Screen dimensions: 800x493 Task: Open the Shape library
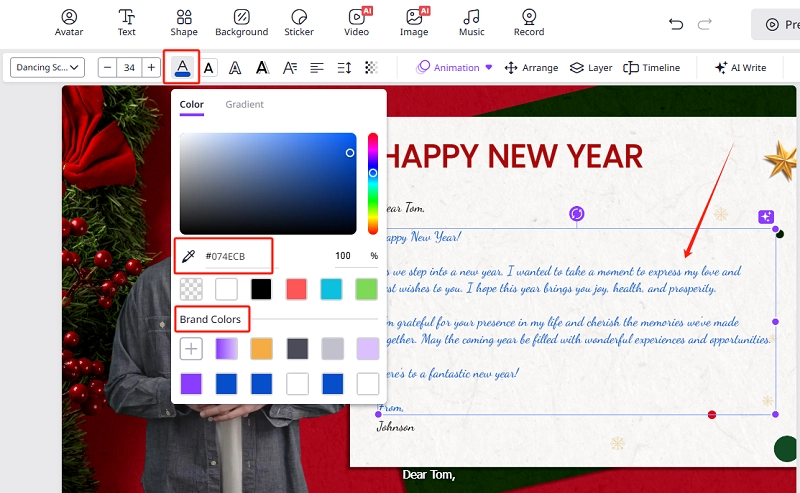(184, 23)
